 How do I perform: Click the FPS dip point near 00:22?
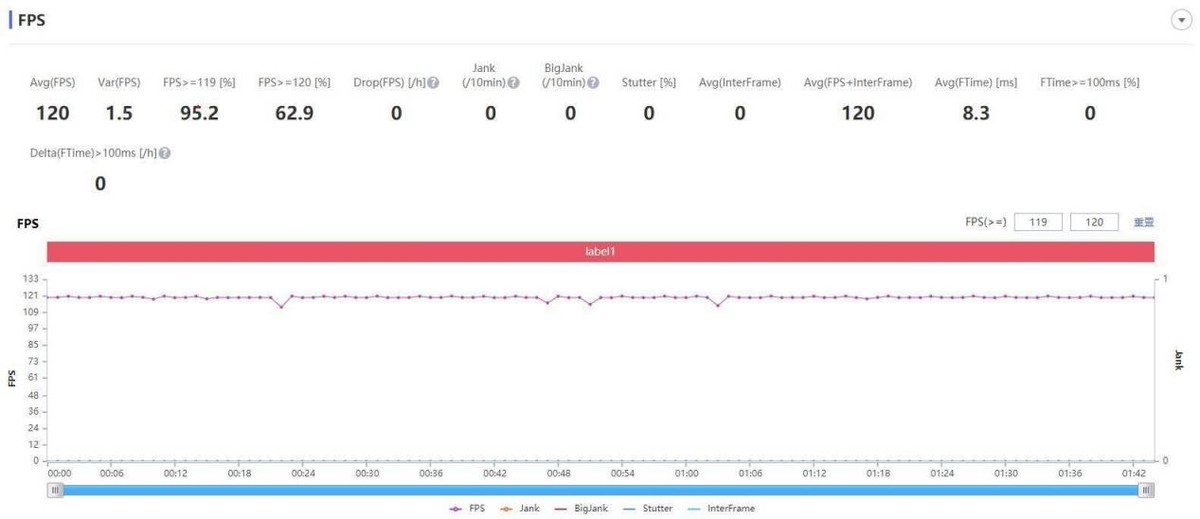[x=281, y=306]
